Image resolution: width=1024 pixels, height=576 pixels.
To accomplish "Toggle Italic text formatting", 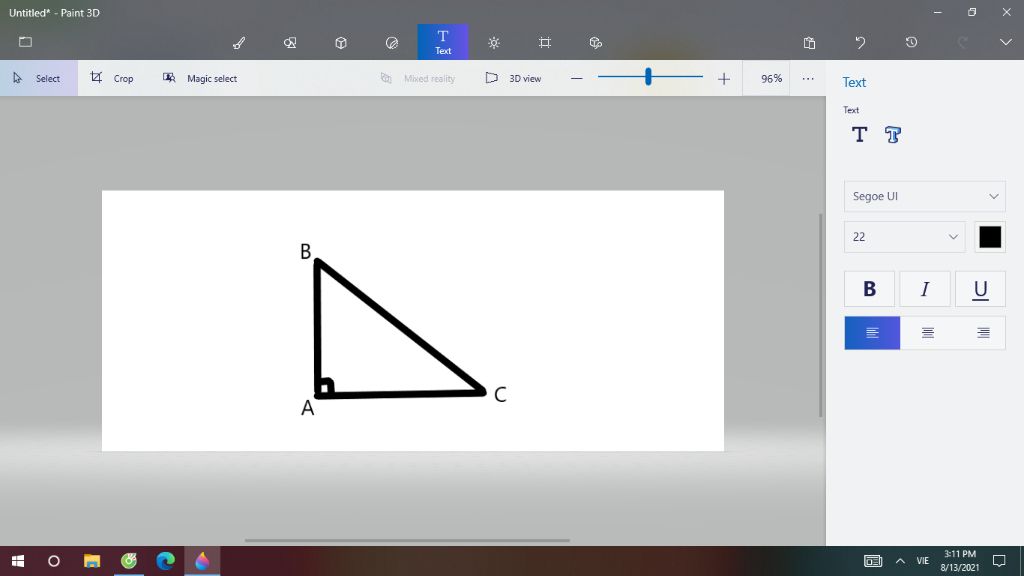I will pyautogui.click(x=925, y=289).
